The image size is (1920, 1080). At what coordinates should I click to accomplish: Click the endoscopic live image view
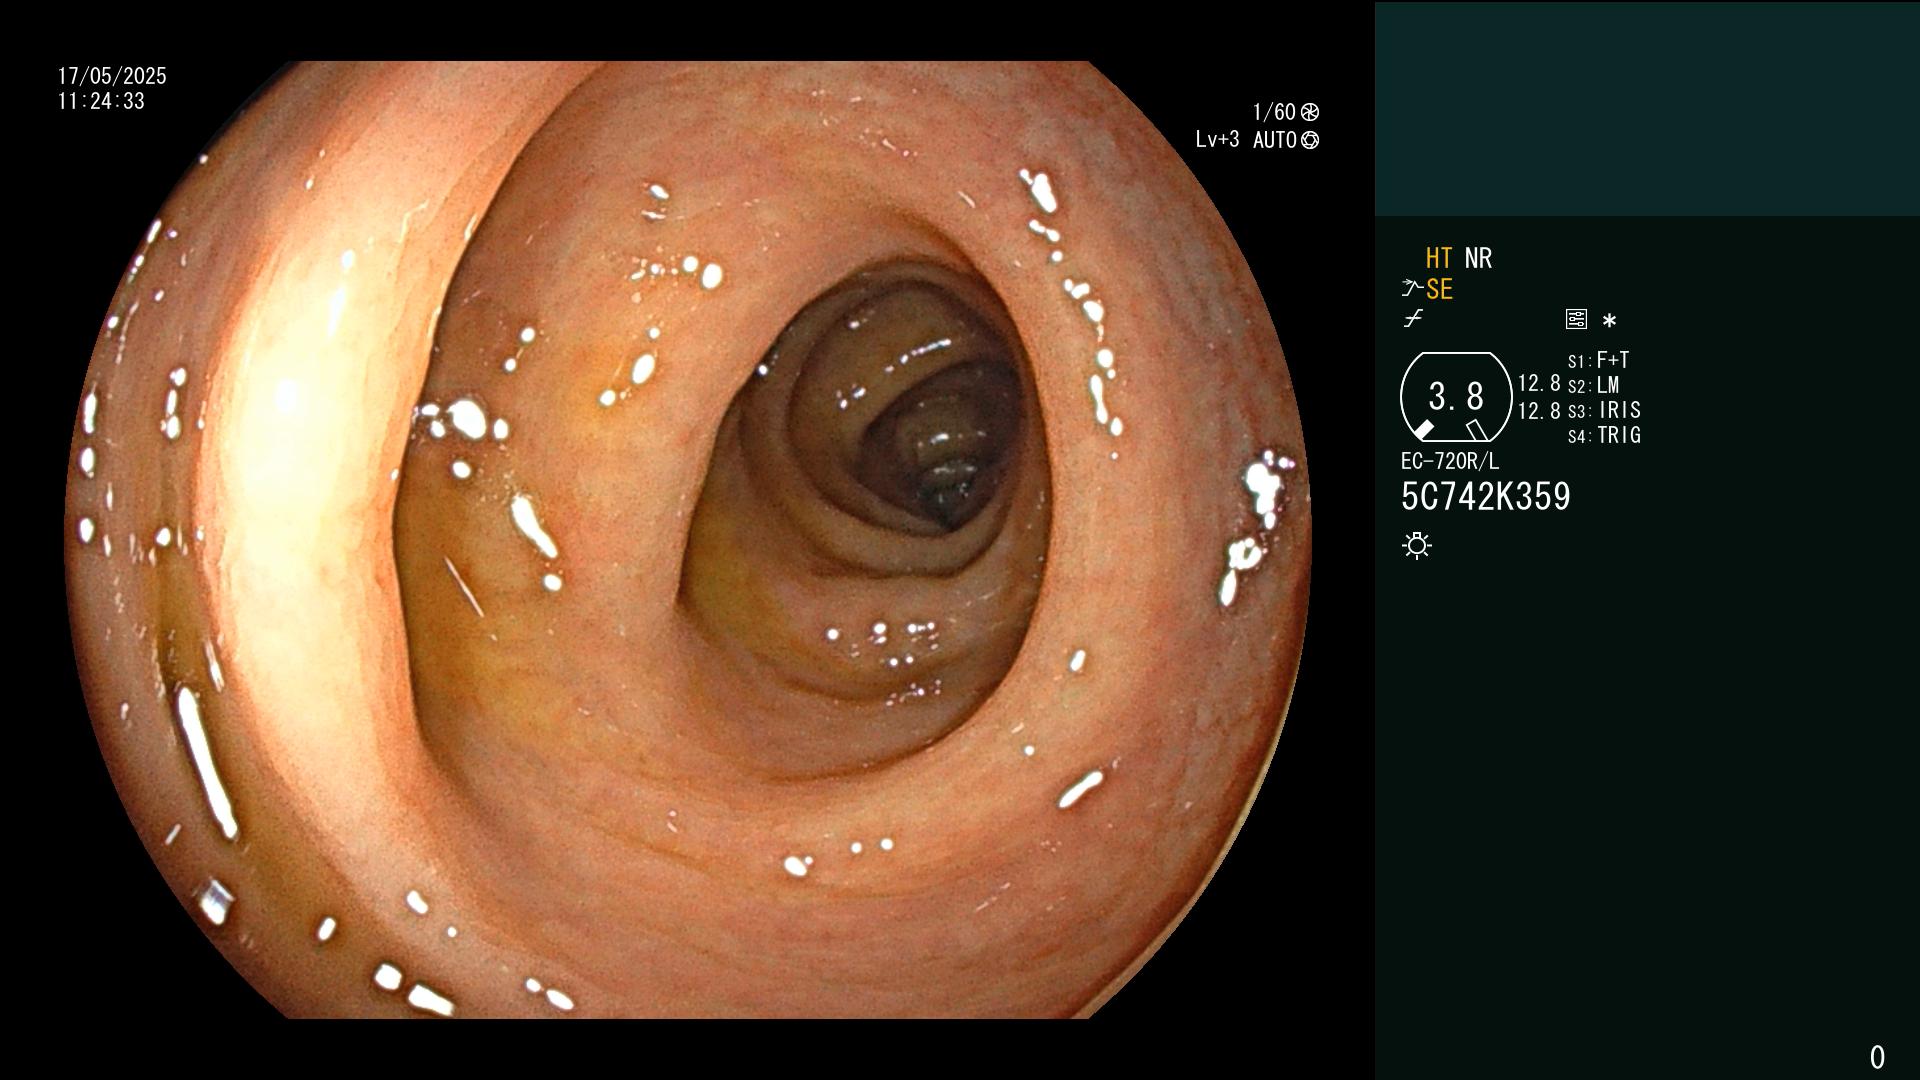688,540
